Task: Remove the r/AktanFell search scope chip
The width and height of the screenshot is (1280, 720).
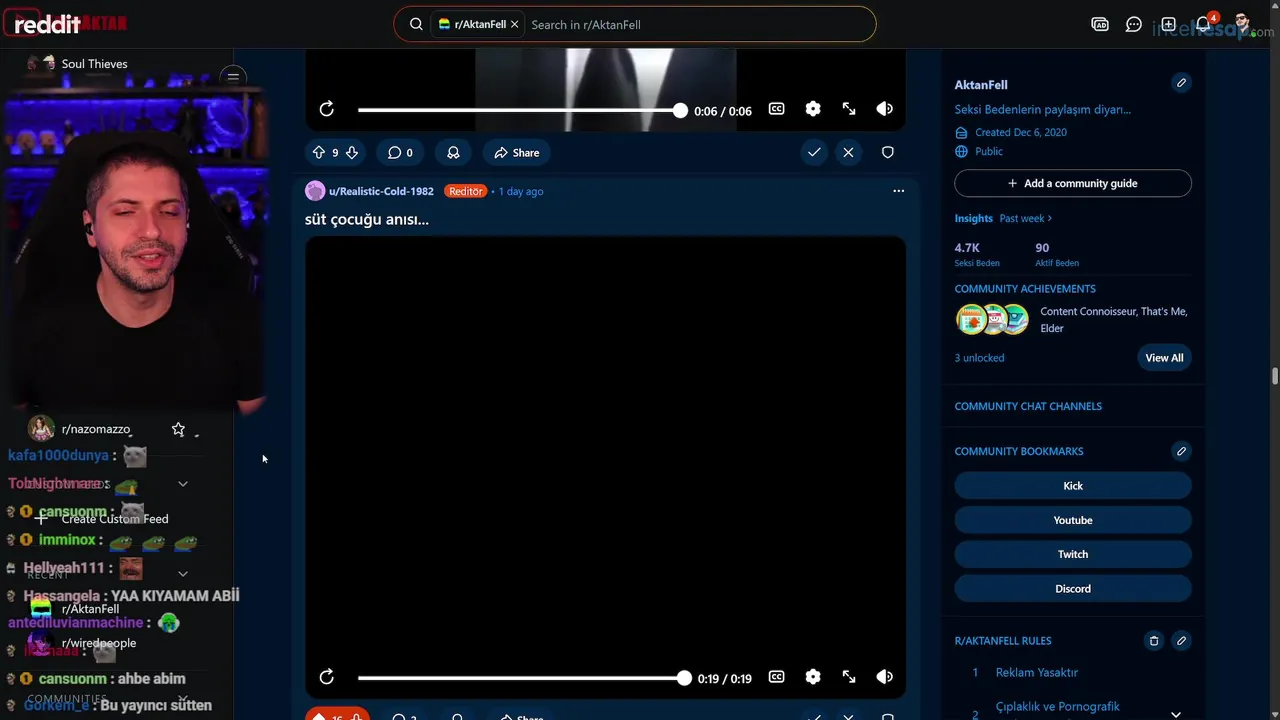Action: pyautogui.click(x=515, y=24)
